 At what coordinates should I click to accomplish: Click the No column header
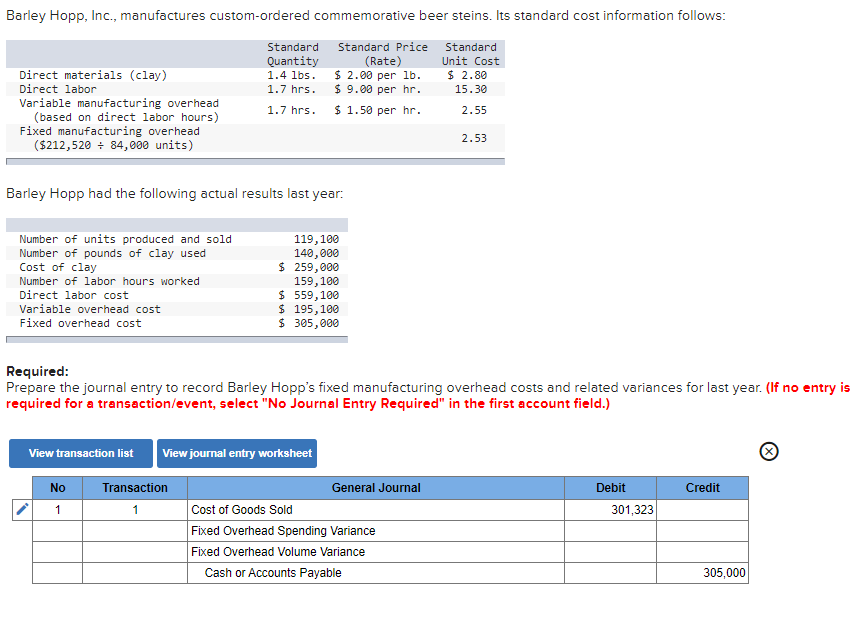click(x=57, y=488)
